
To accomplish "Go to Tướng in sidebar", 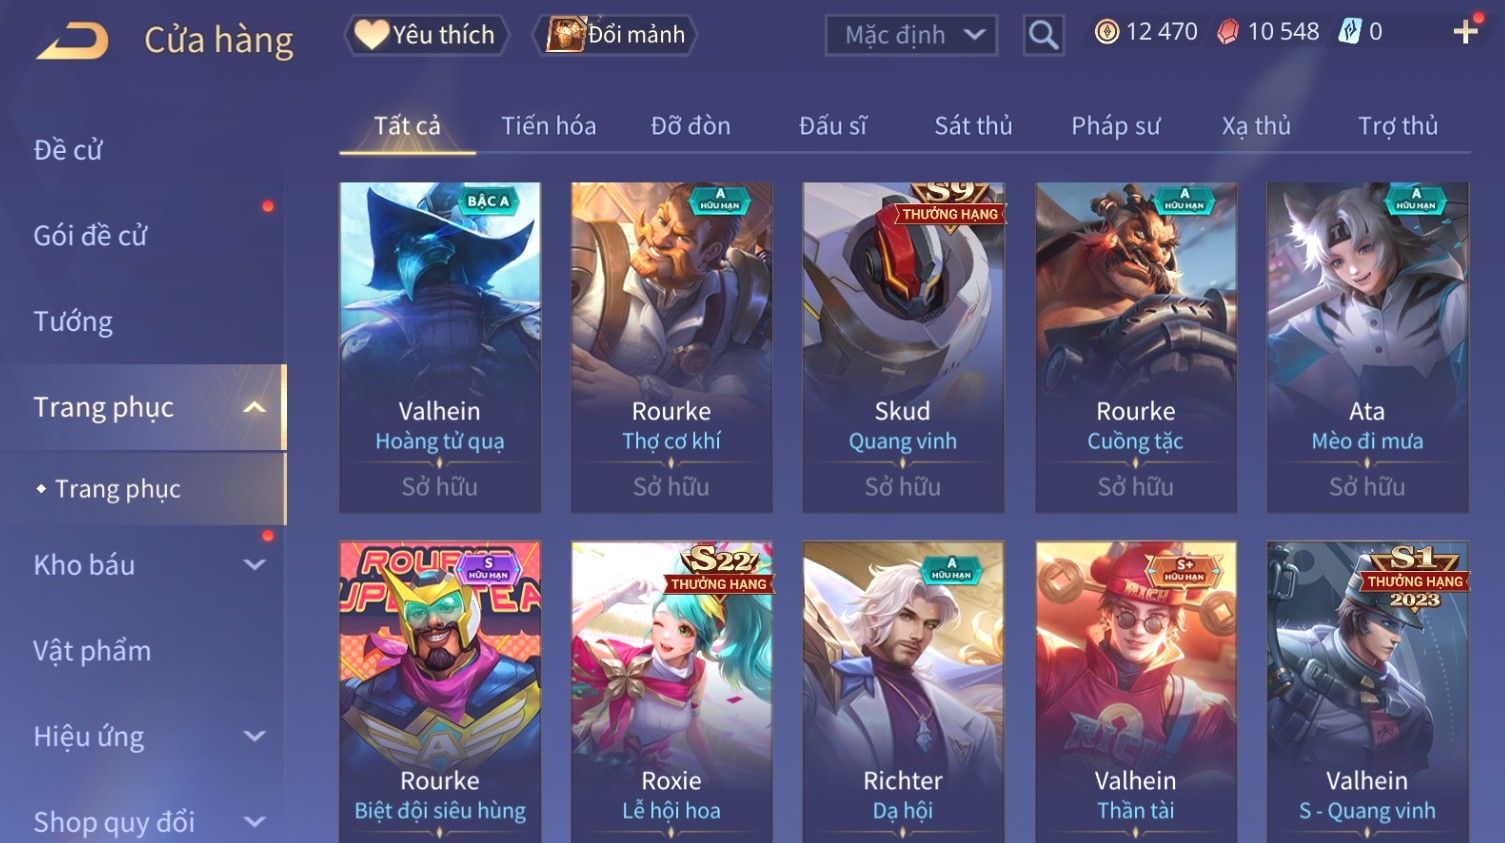I will 73,322.
